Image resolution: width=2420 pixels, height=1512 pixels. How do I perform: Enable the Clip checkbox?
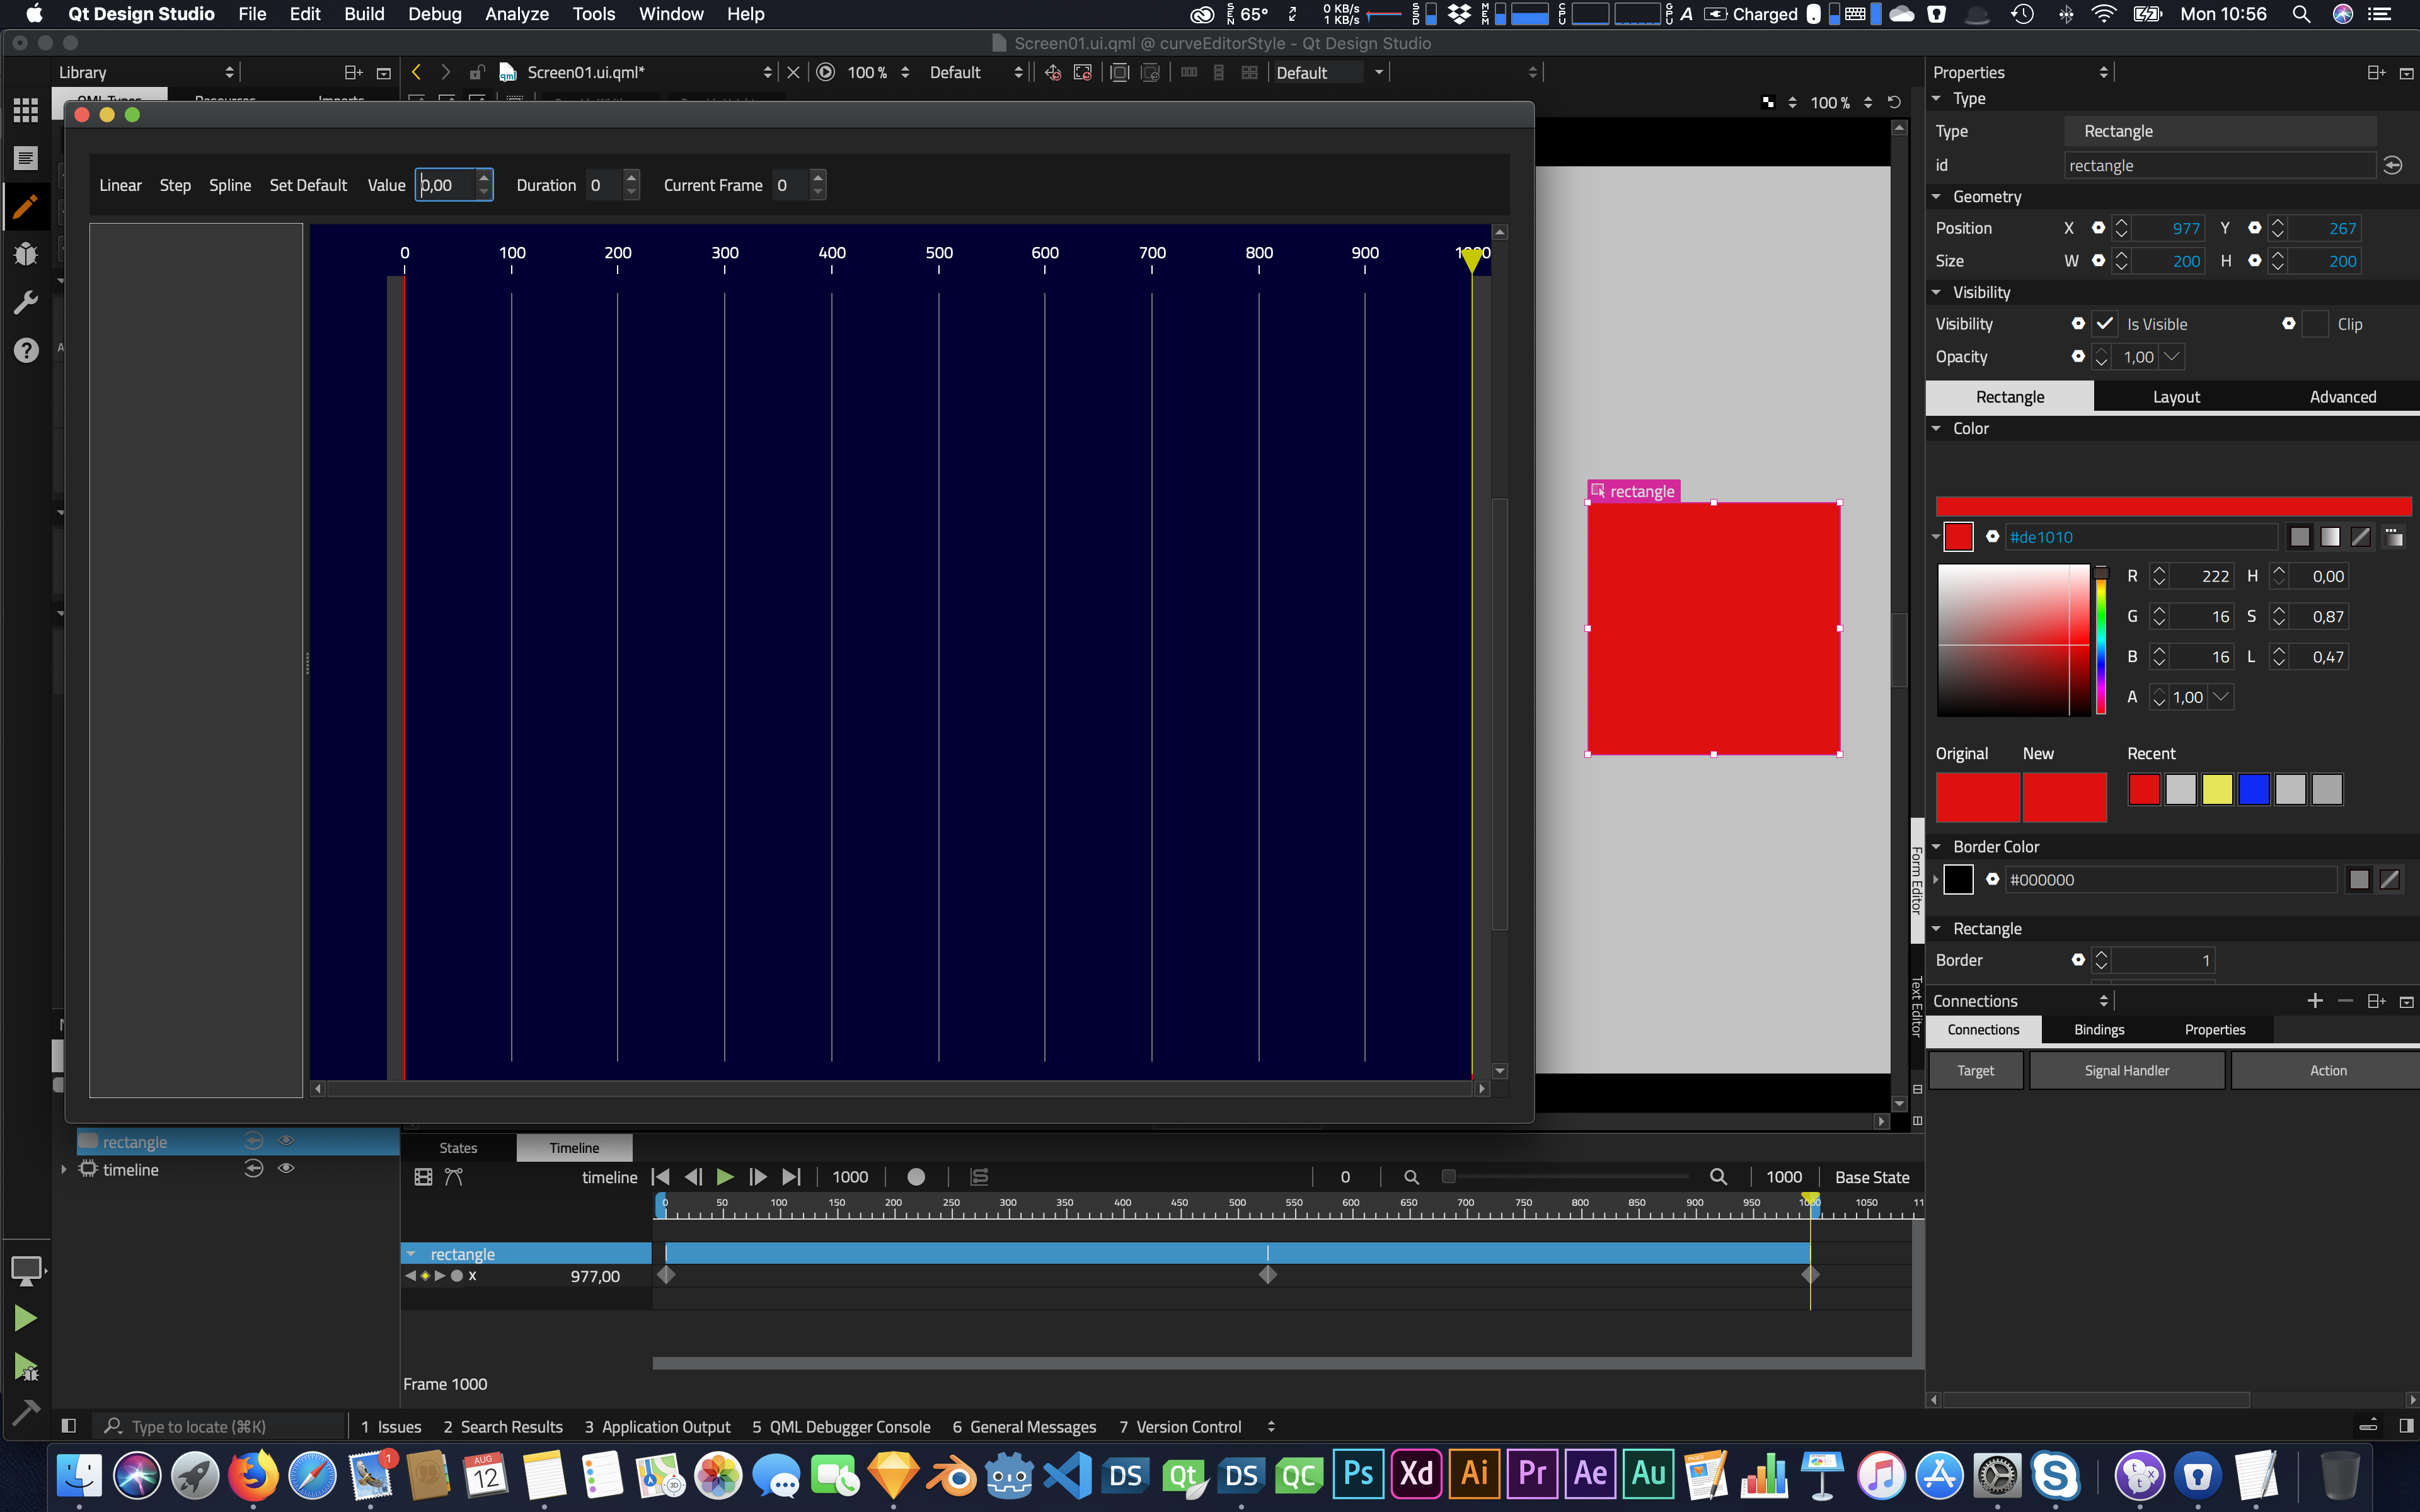tap(2315, 324)
